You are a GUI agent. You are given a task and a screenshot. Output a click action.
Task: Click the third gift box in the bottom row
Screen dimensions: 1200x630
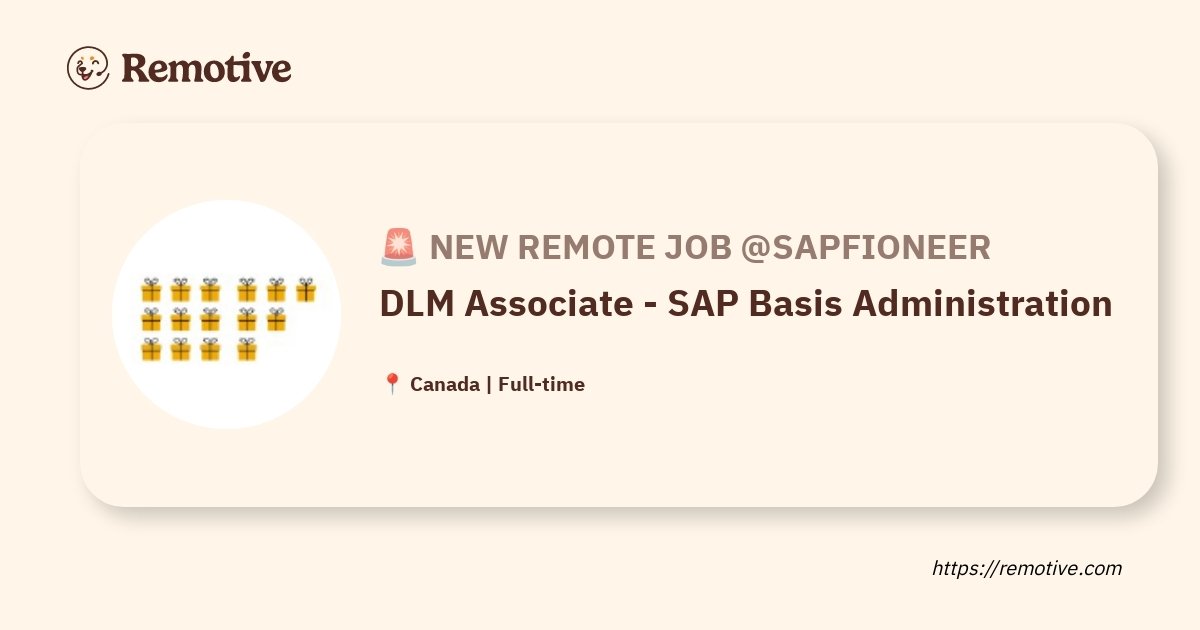click(x=210, y=349)
